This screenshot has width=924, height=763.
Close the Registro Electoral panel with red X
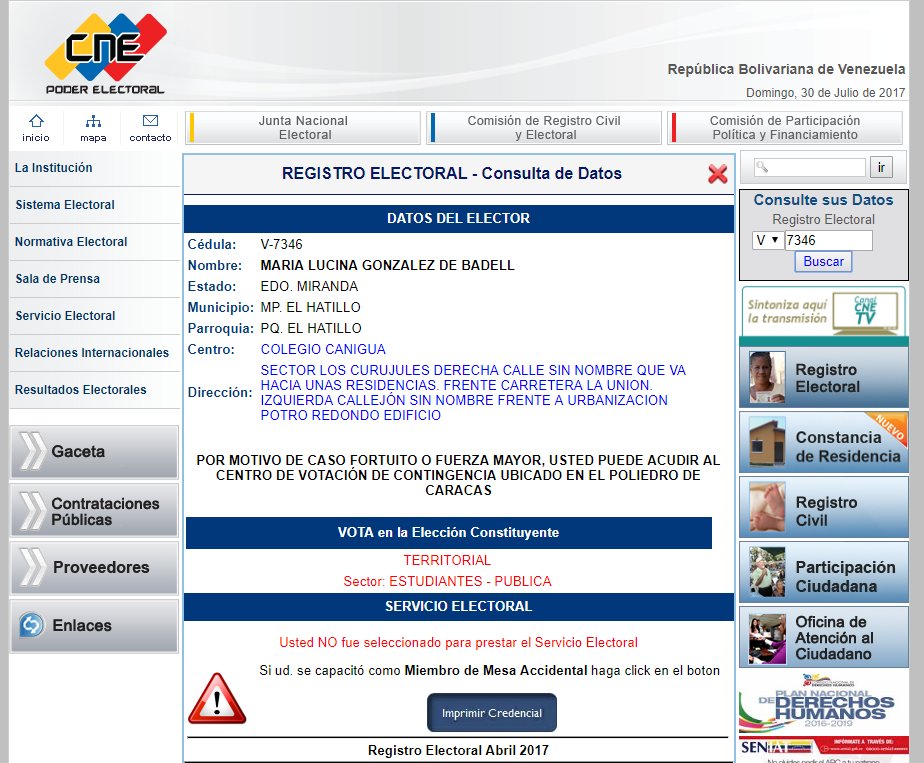(x=717, y=174)
